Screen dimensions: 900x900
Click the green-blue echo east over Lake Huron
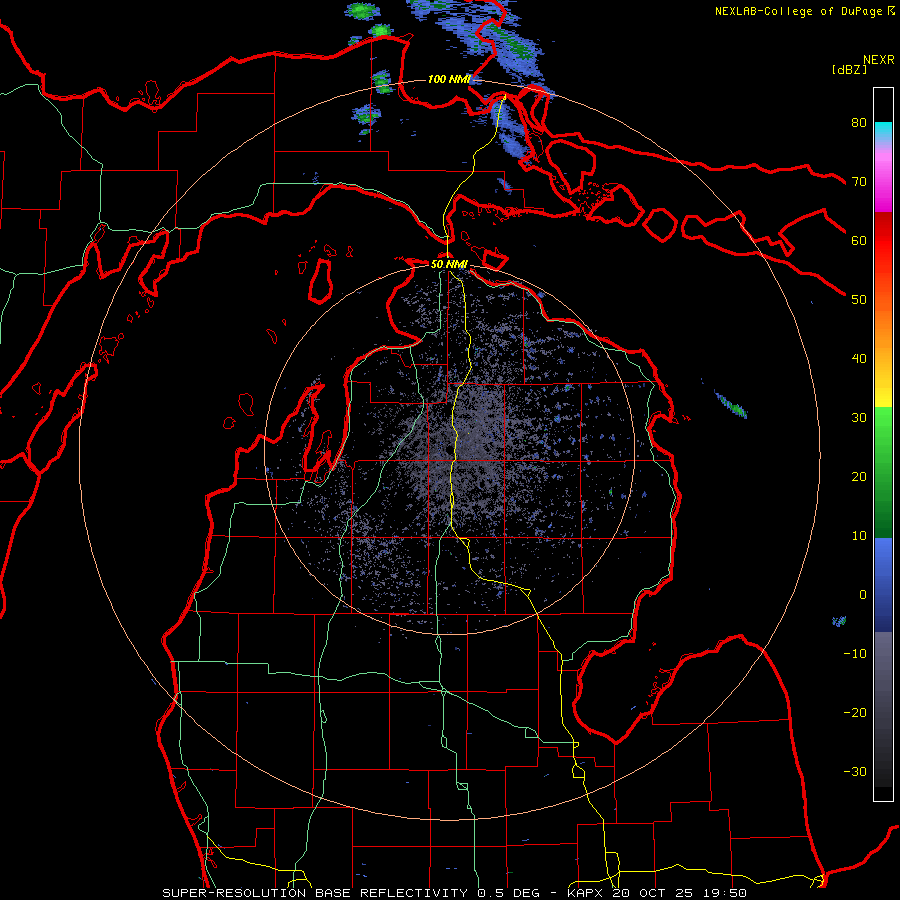pyautogui.click(x=730, y=404)
